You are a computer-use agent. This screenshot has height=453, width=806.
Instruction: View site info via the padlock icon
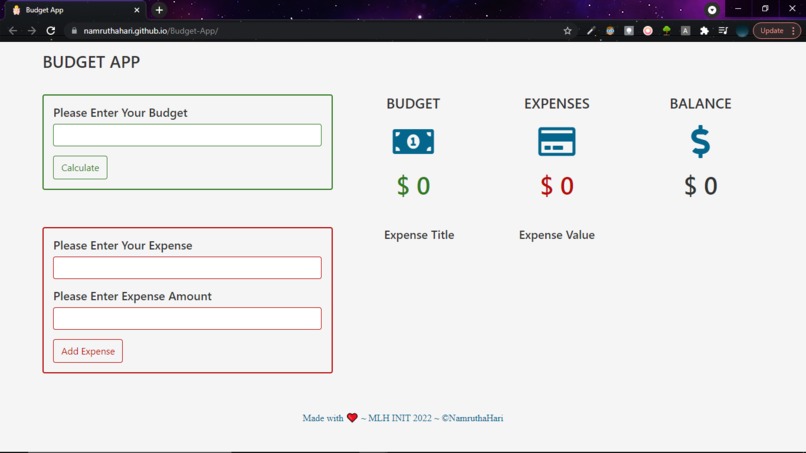pos(74,31)
